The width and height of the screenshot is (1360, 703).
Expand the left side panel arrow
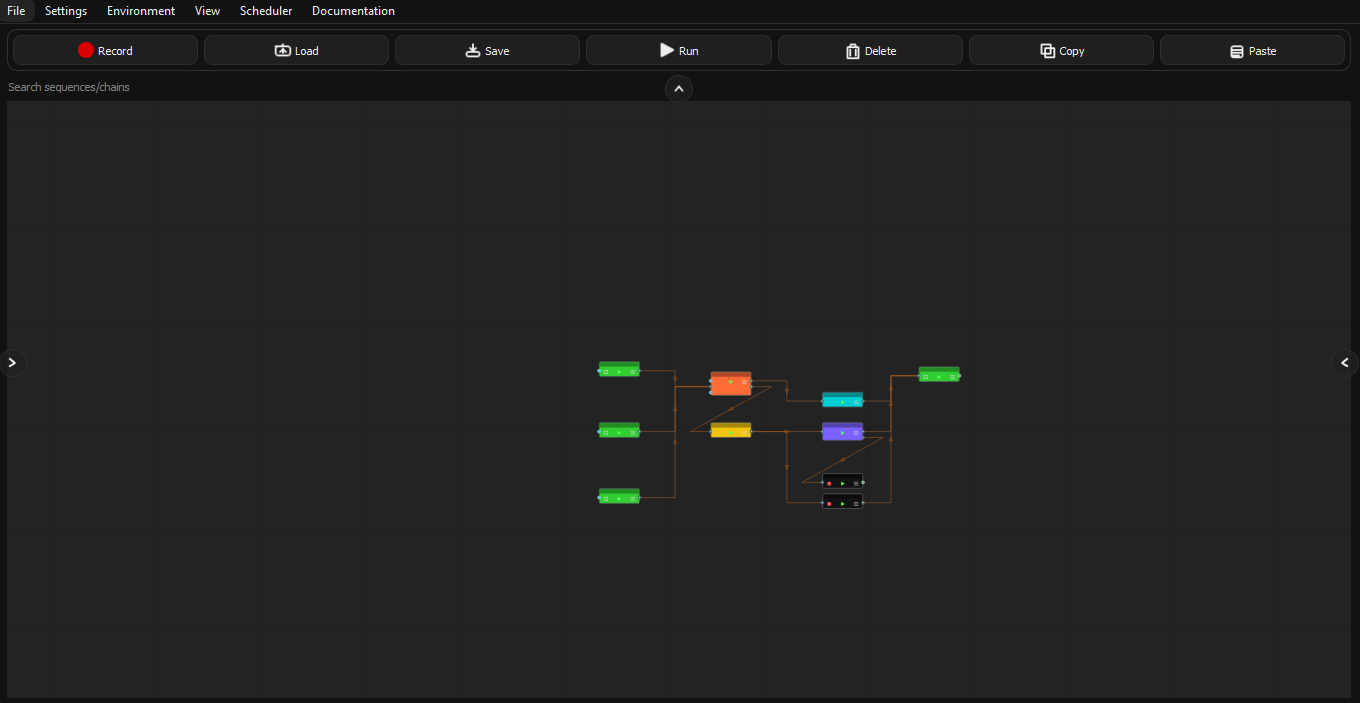point(13,362)
